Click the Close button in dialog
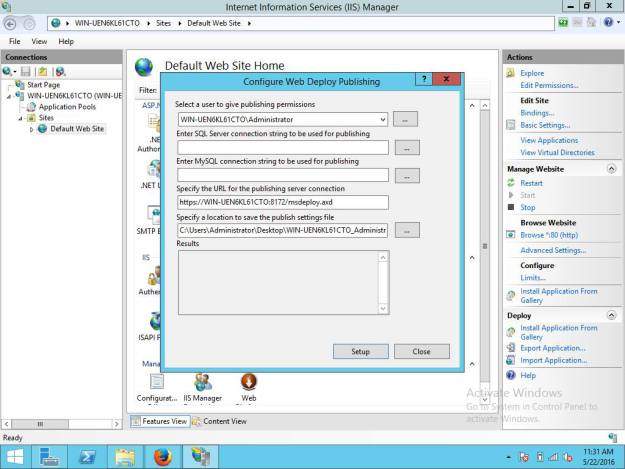The width and height of the screenshot is (625, 469). [x=421, y=351]
